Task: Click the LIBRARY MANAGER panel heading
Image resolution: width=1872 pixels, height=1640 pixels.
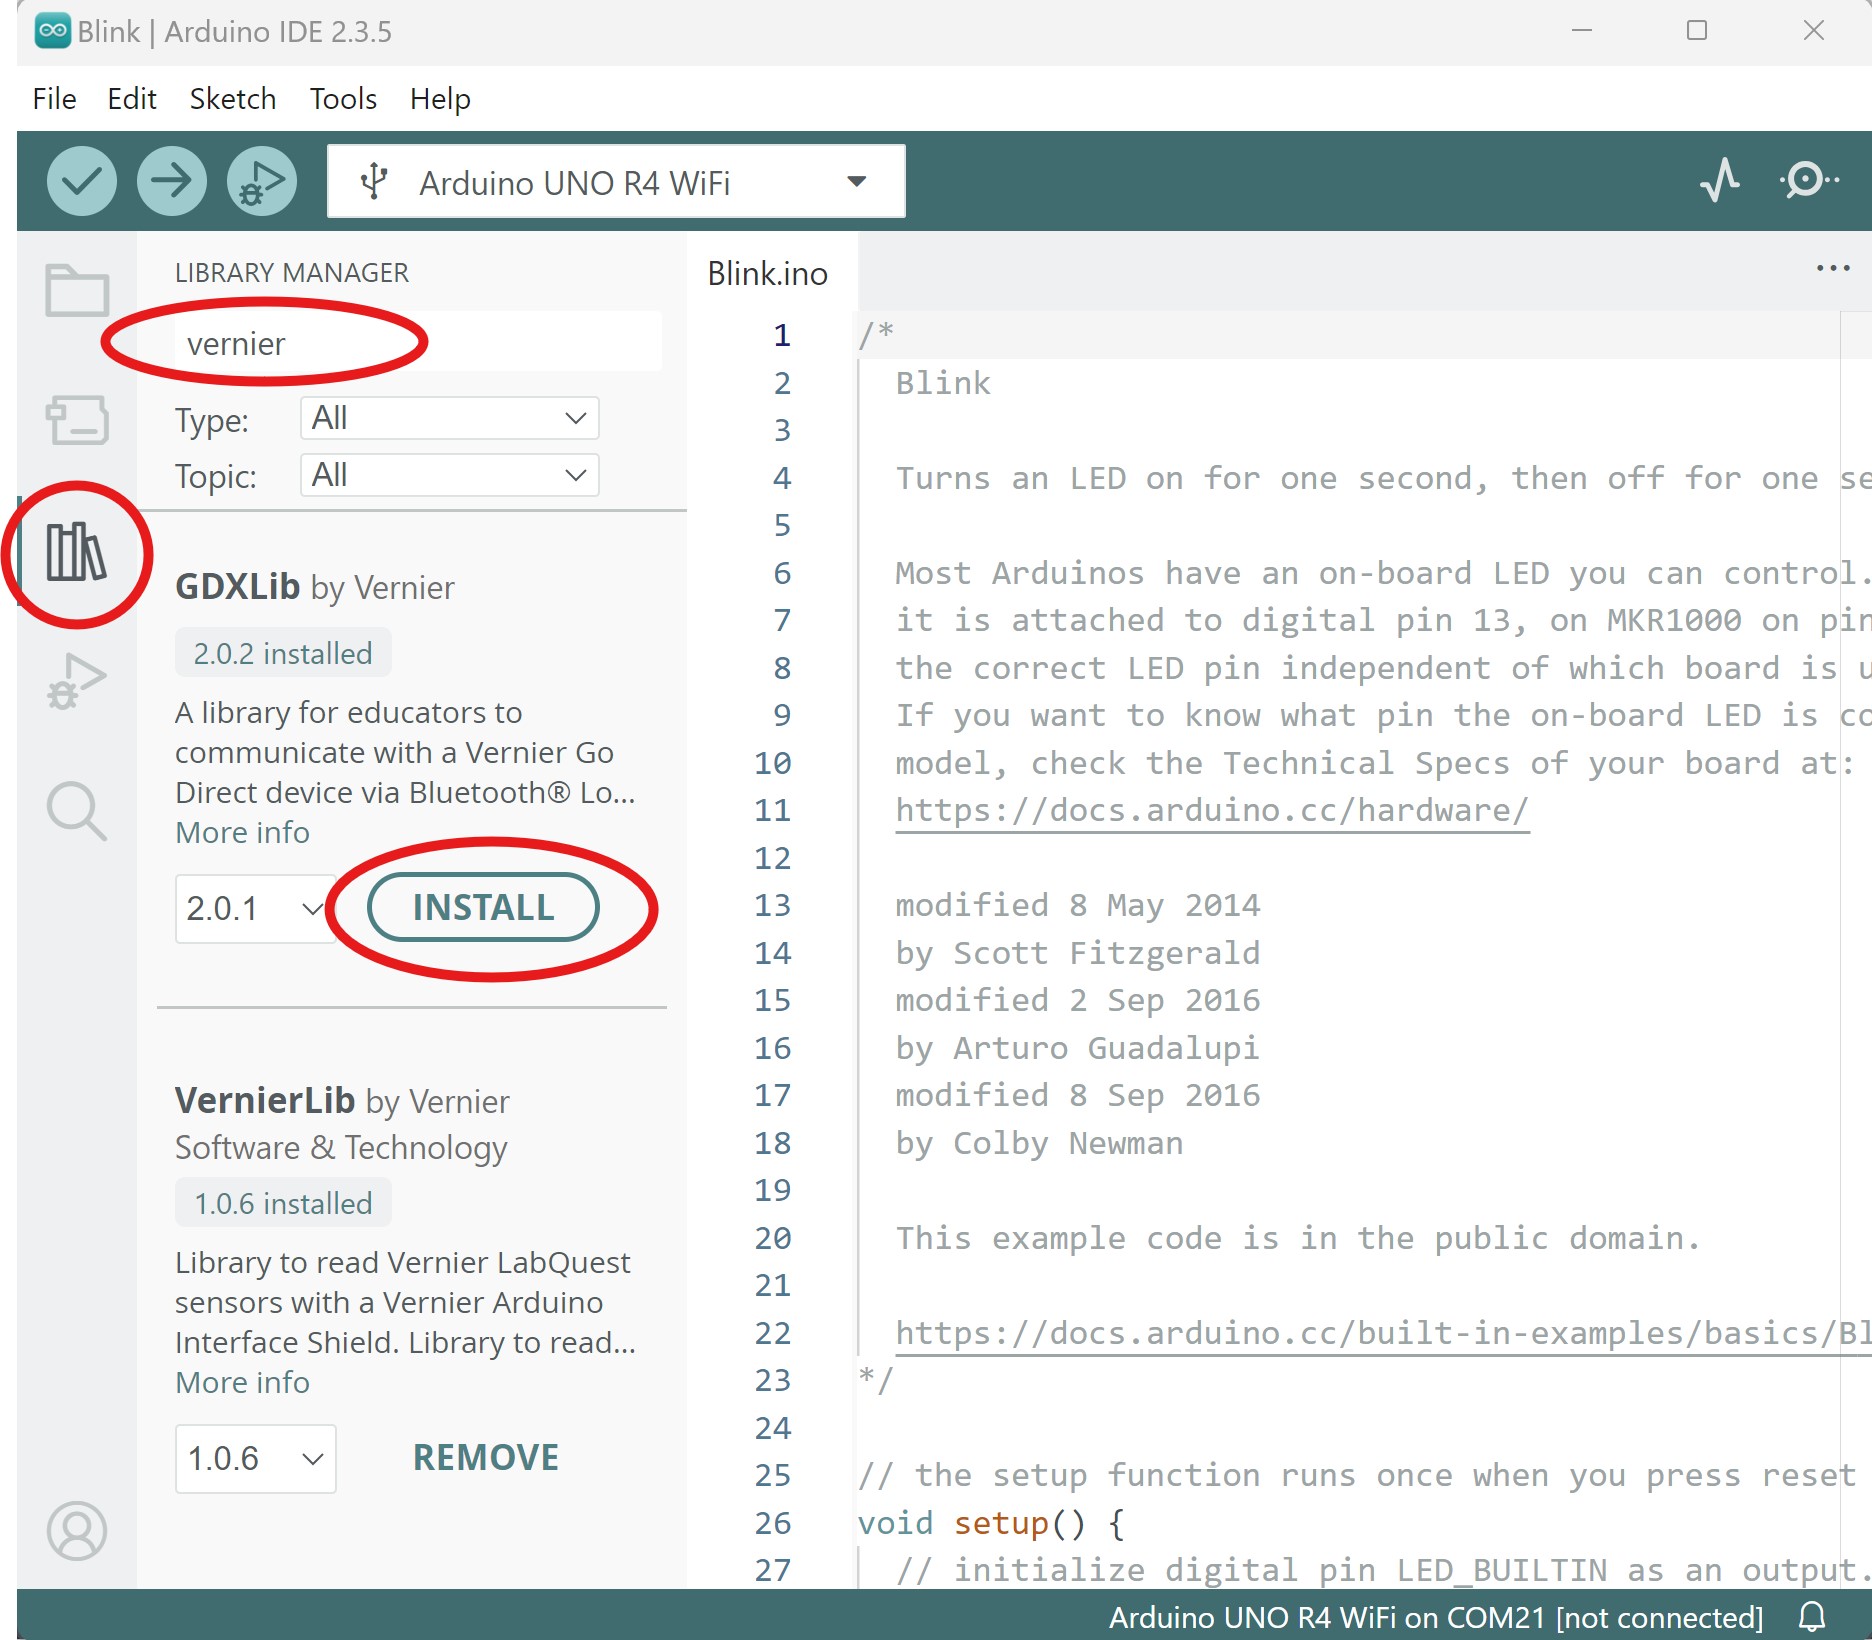Action: tap(292, 273)
